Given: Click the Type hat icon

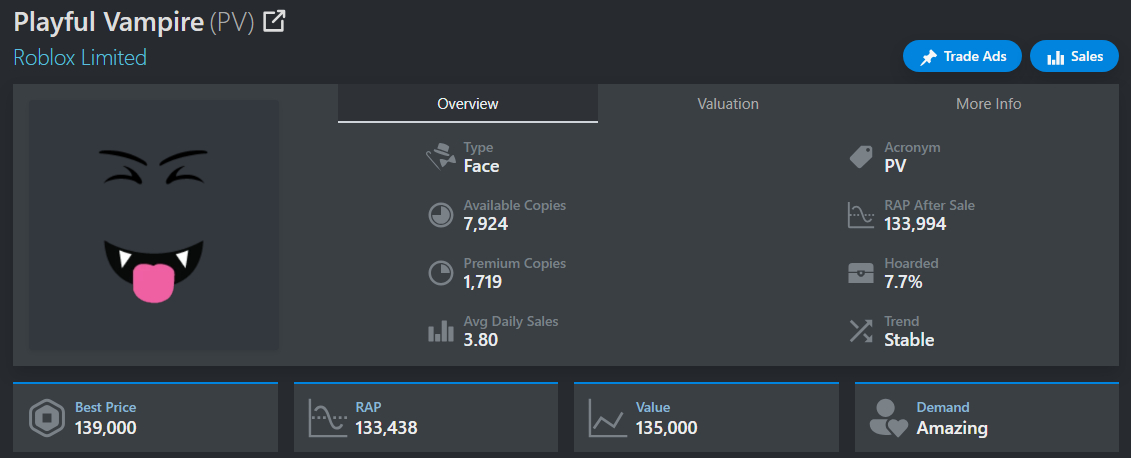Looking at the screenshot, I should [x=440, y=157].
